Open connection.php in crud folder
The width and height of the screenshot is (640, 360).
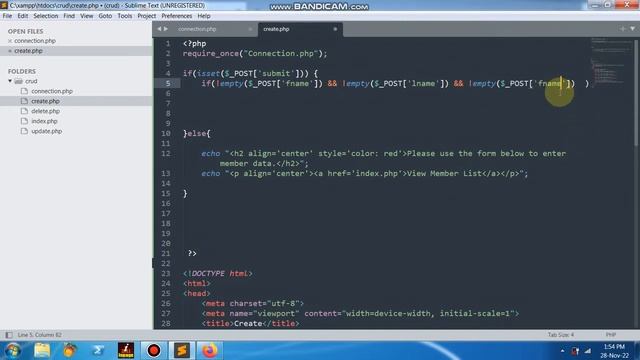(x=52, y=91)
